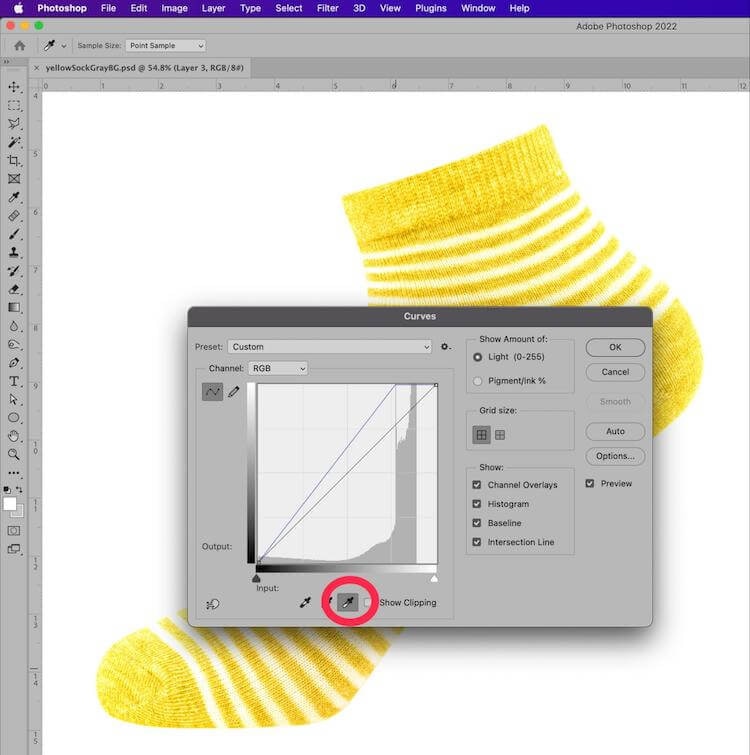750x755 pixels.
Task: Click the Auto button in Curves
Action: click(x=615, y=431)
